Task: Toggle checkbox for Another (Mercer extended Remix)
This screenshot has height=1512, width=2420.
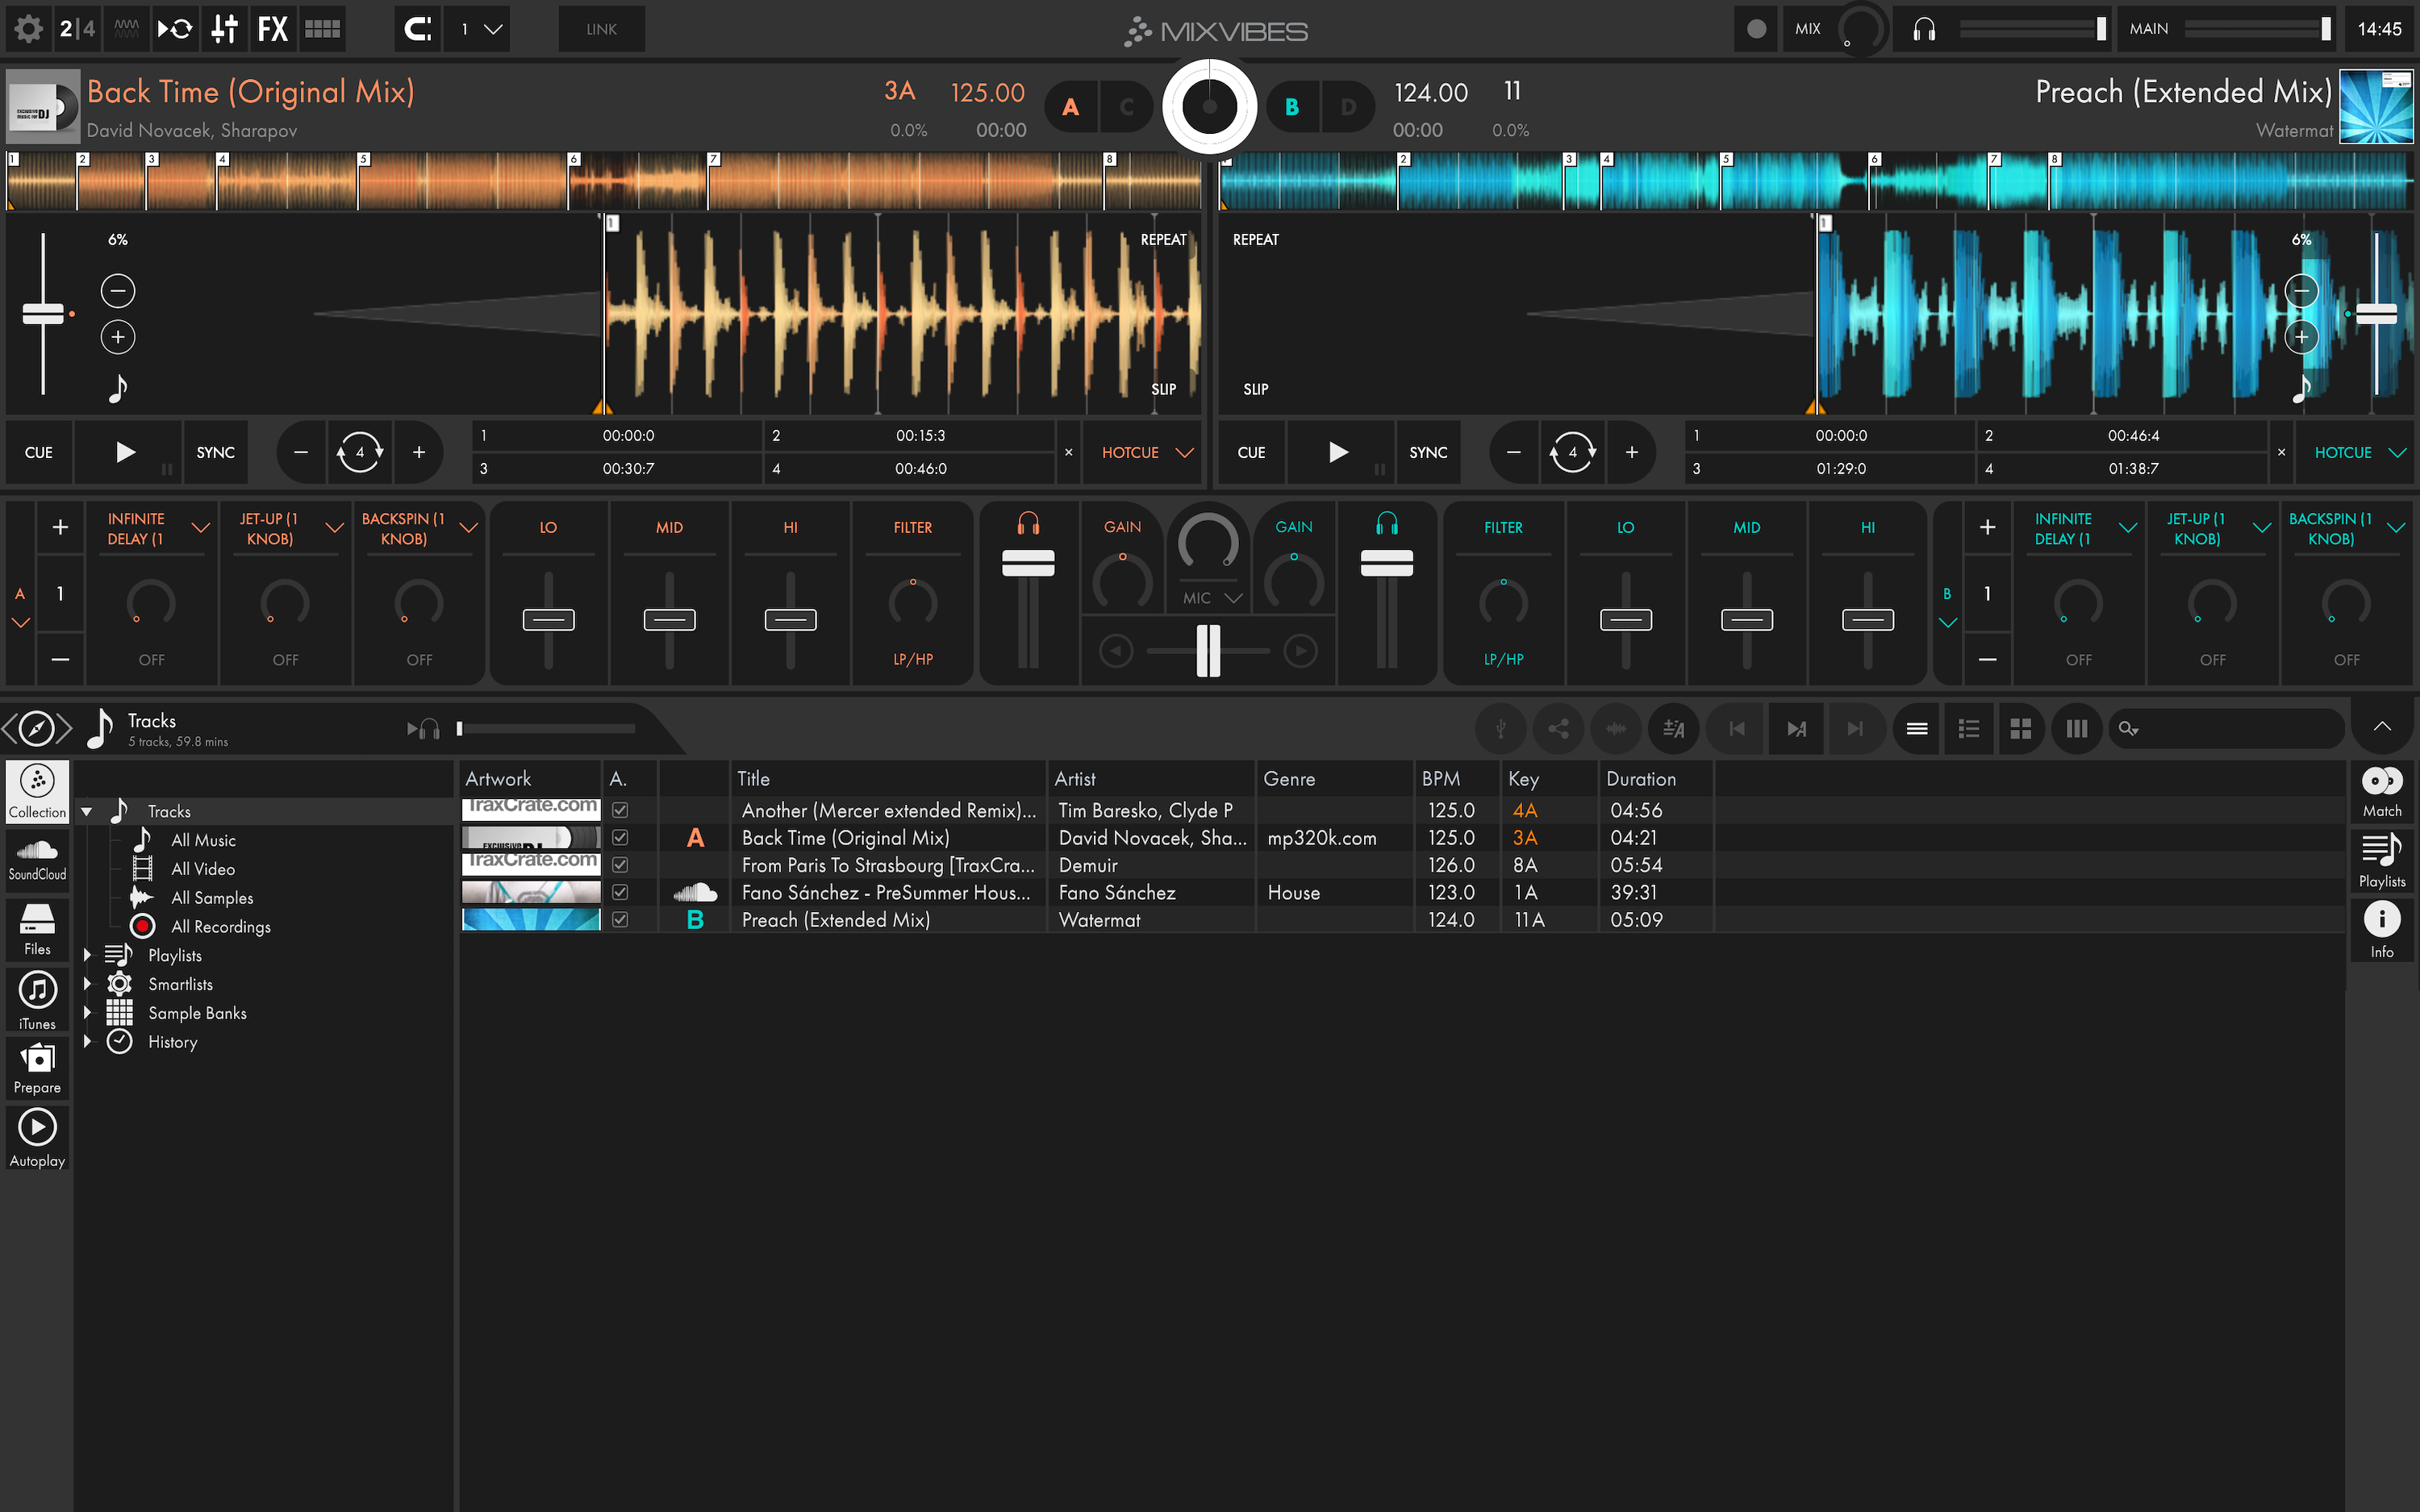Action: [x=620, y=810]
